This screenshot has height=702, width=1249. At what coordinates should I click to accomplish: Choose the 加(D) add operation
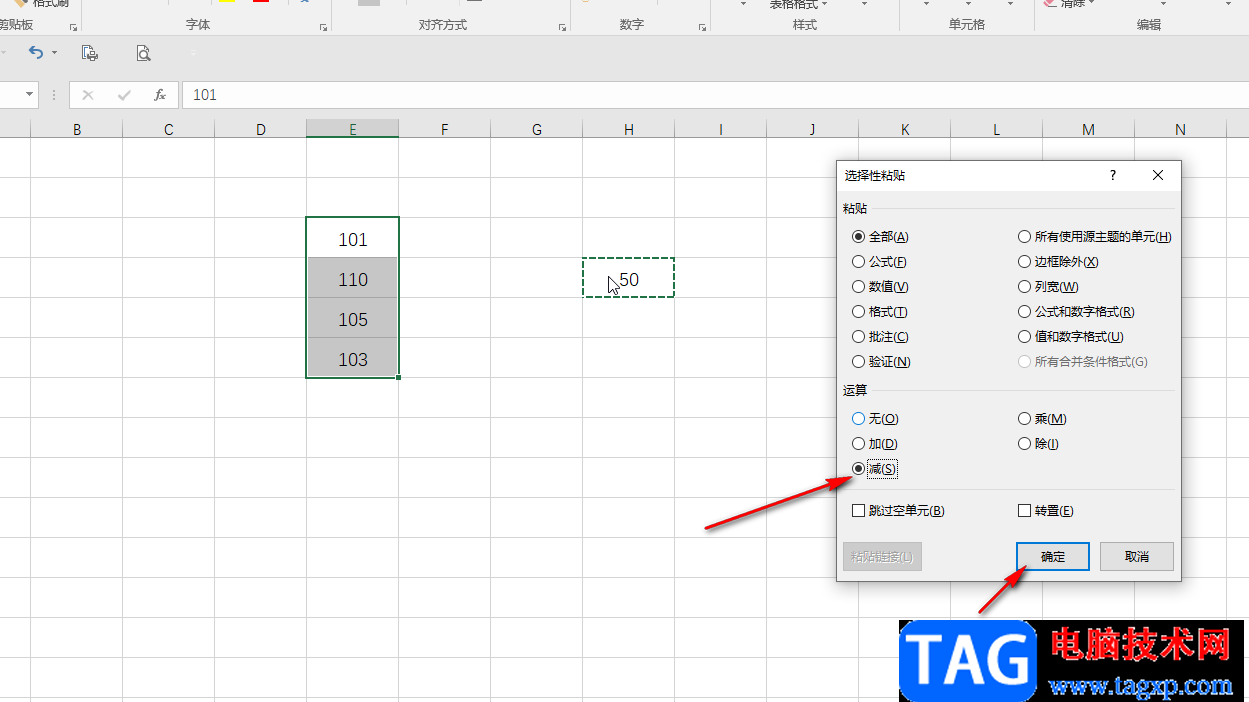874,444
